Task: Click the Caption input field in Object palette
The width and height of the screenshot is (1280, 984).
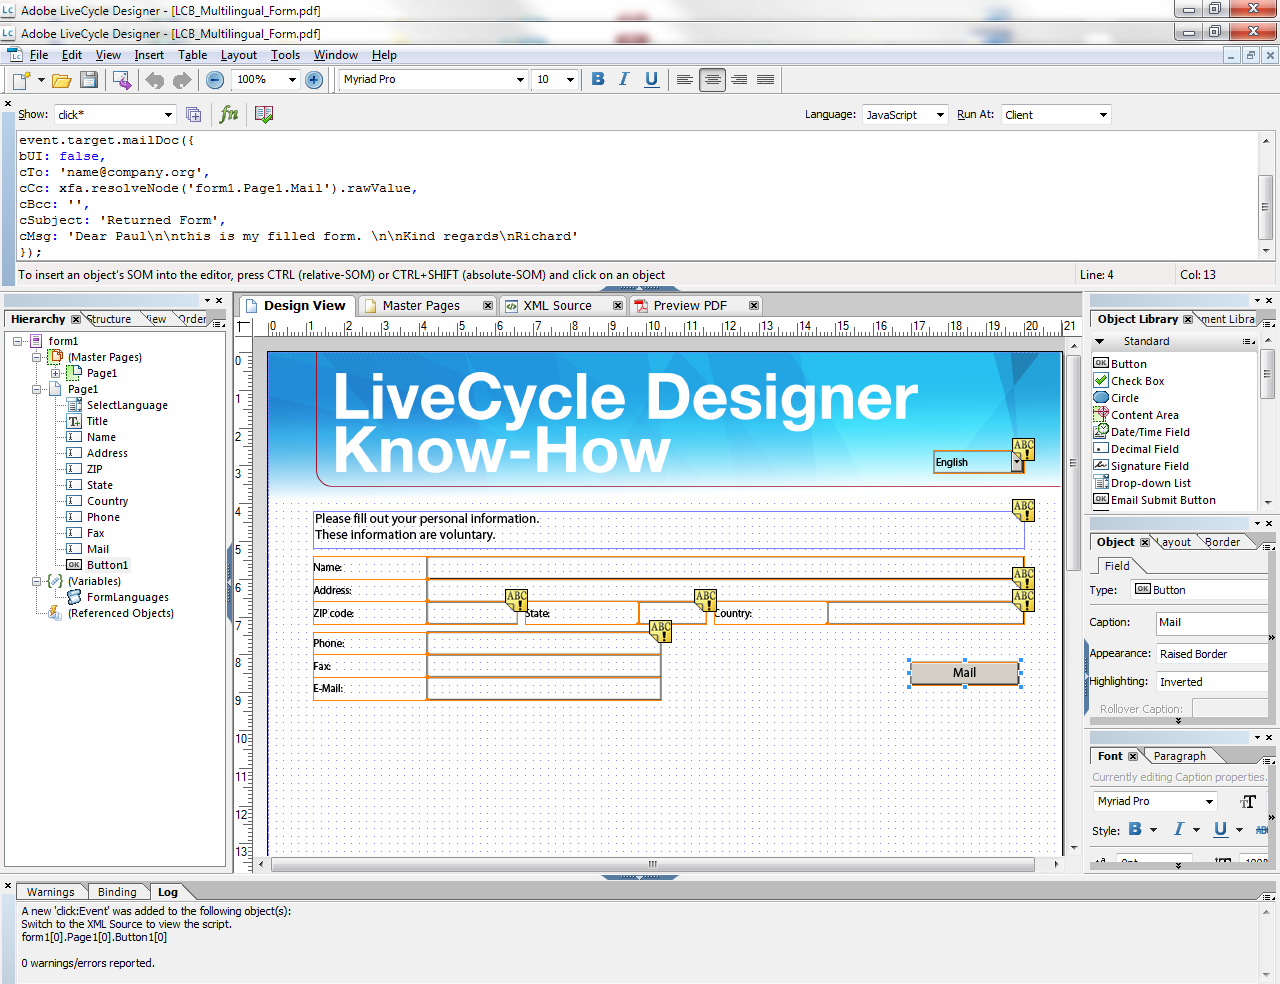Action: (x=1212, y=623)
